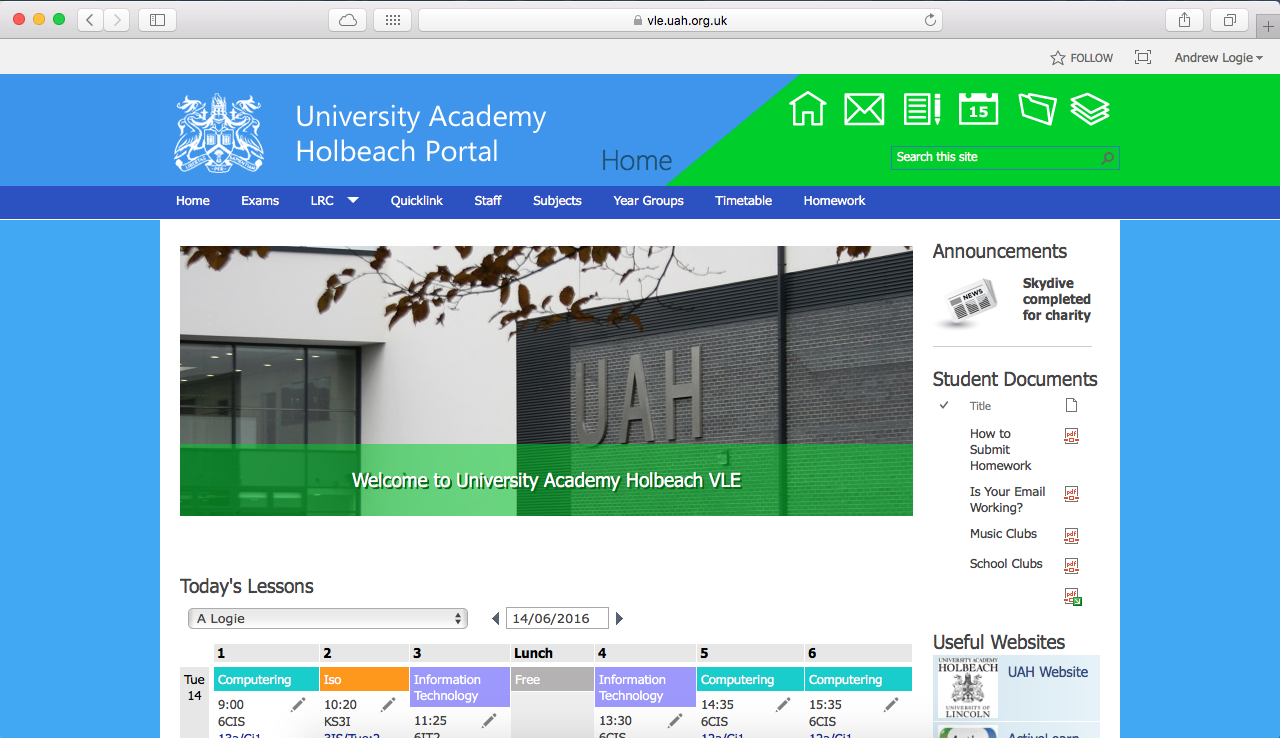Select the period 2 Iso lesson block
The width and height of the screenshot is (1280, 738).
[364, 679]
